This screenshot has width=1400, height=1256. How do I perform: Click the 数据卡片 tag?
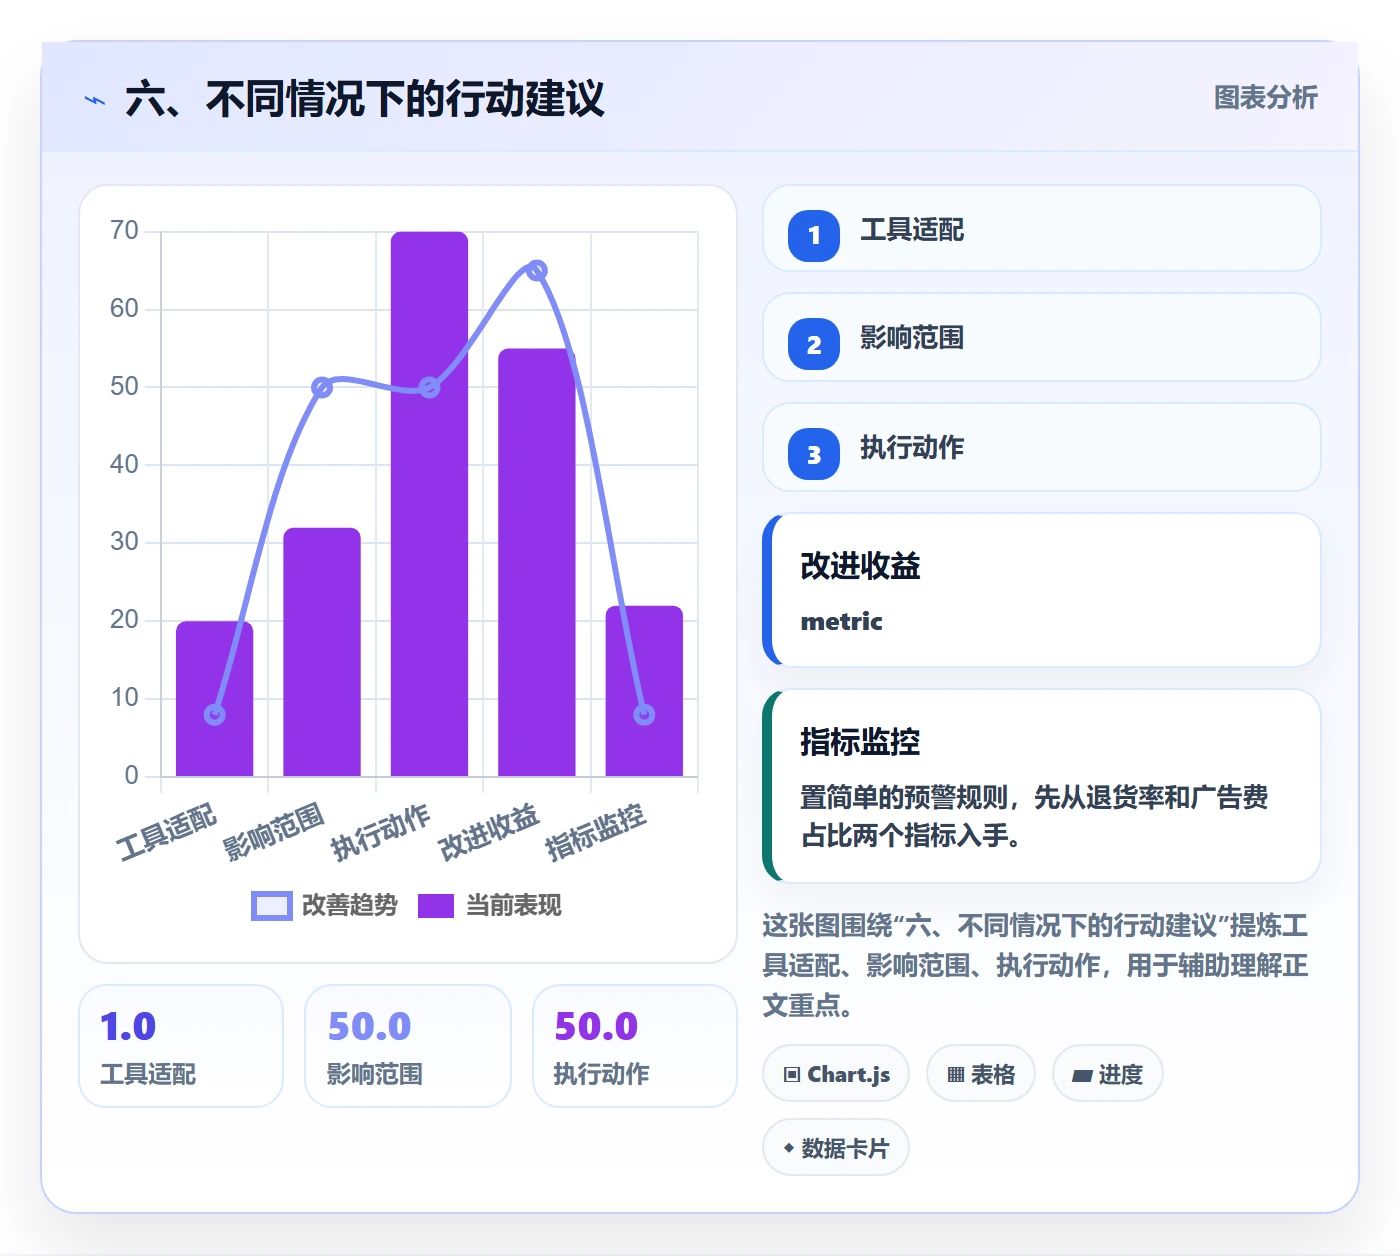(x=836, y=1148)
